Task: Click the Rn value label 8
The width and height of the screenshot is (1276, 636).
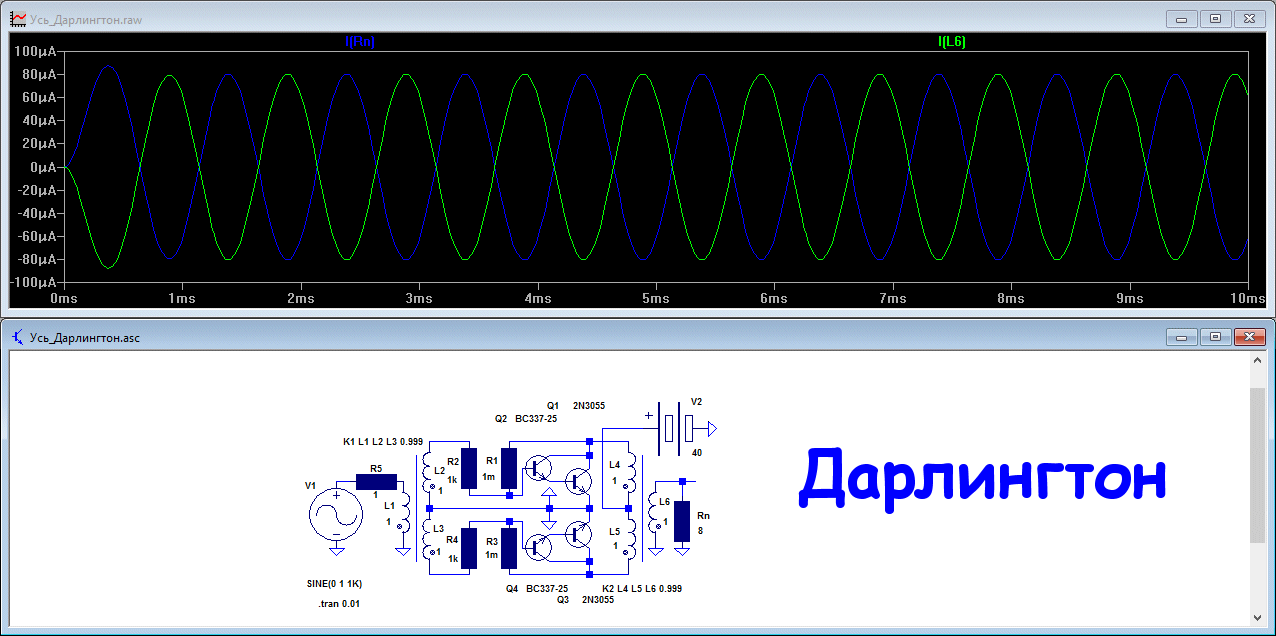Action: click(700, 530)
